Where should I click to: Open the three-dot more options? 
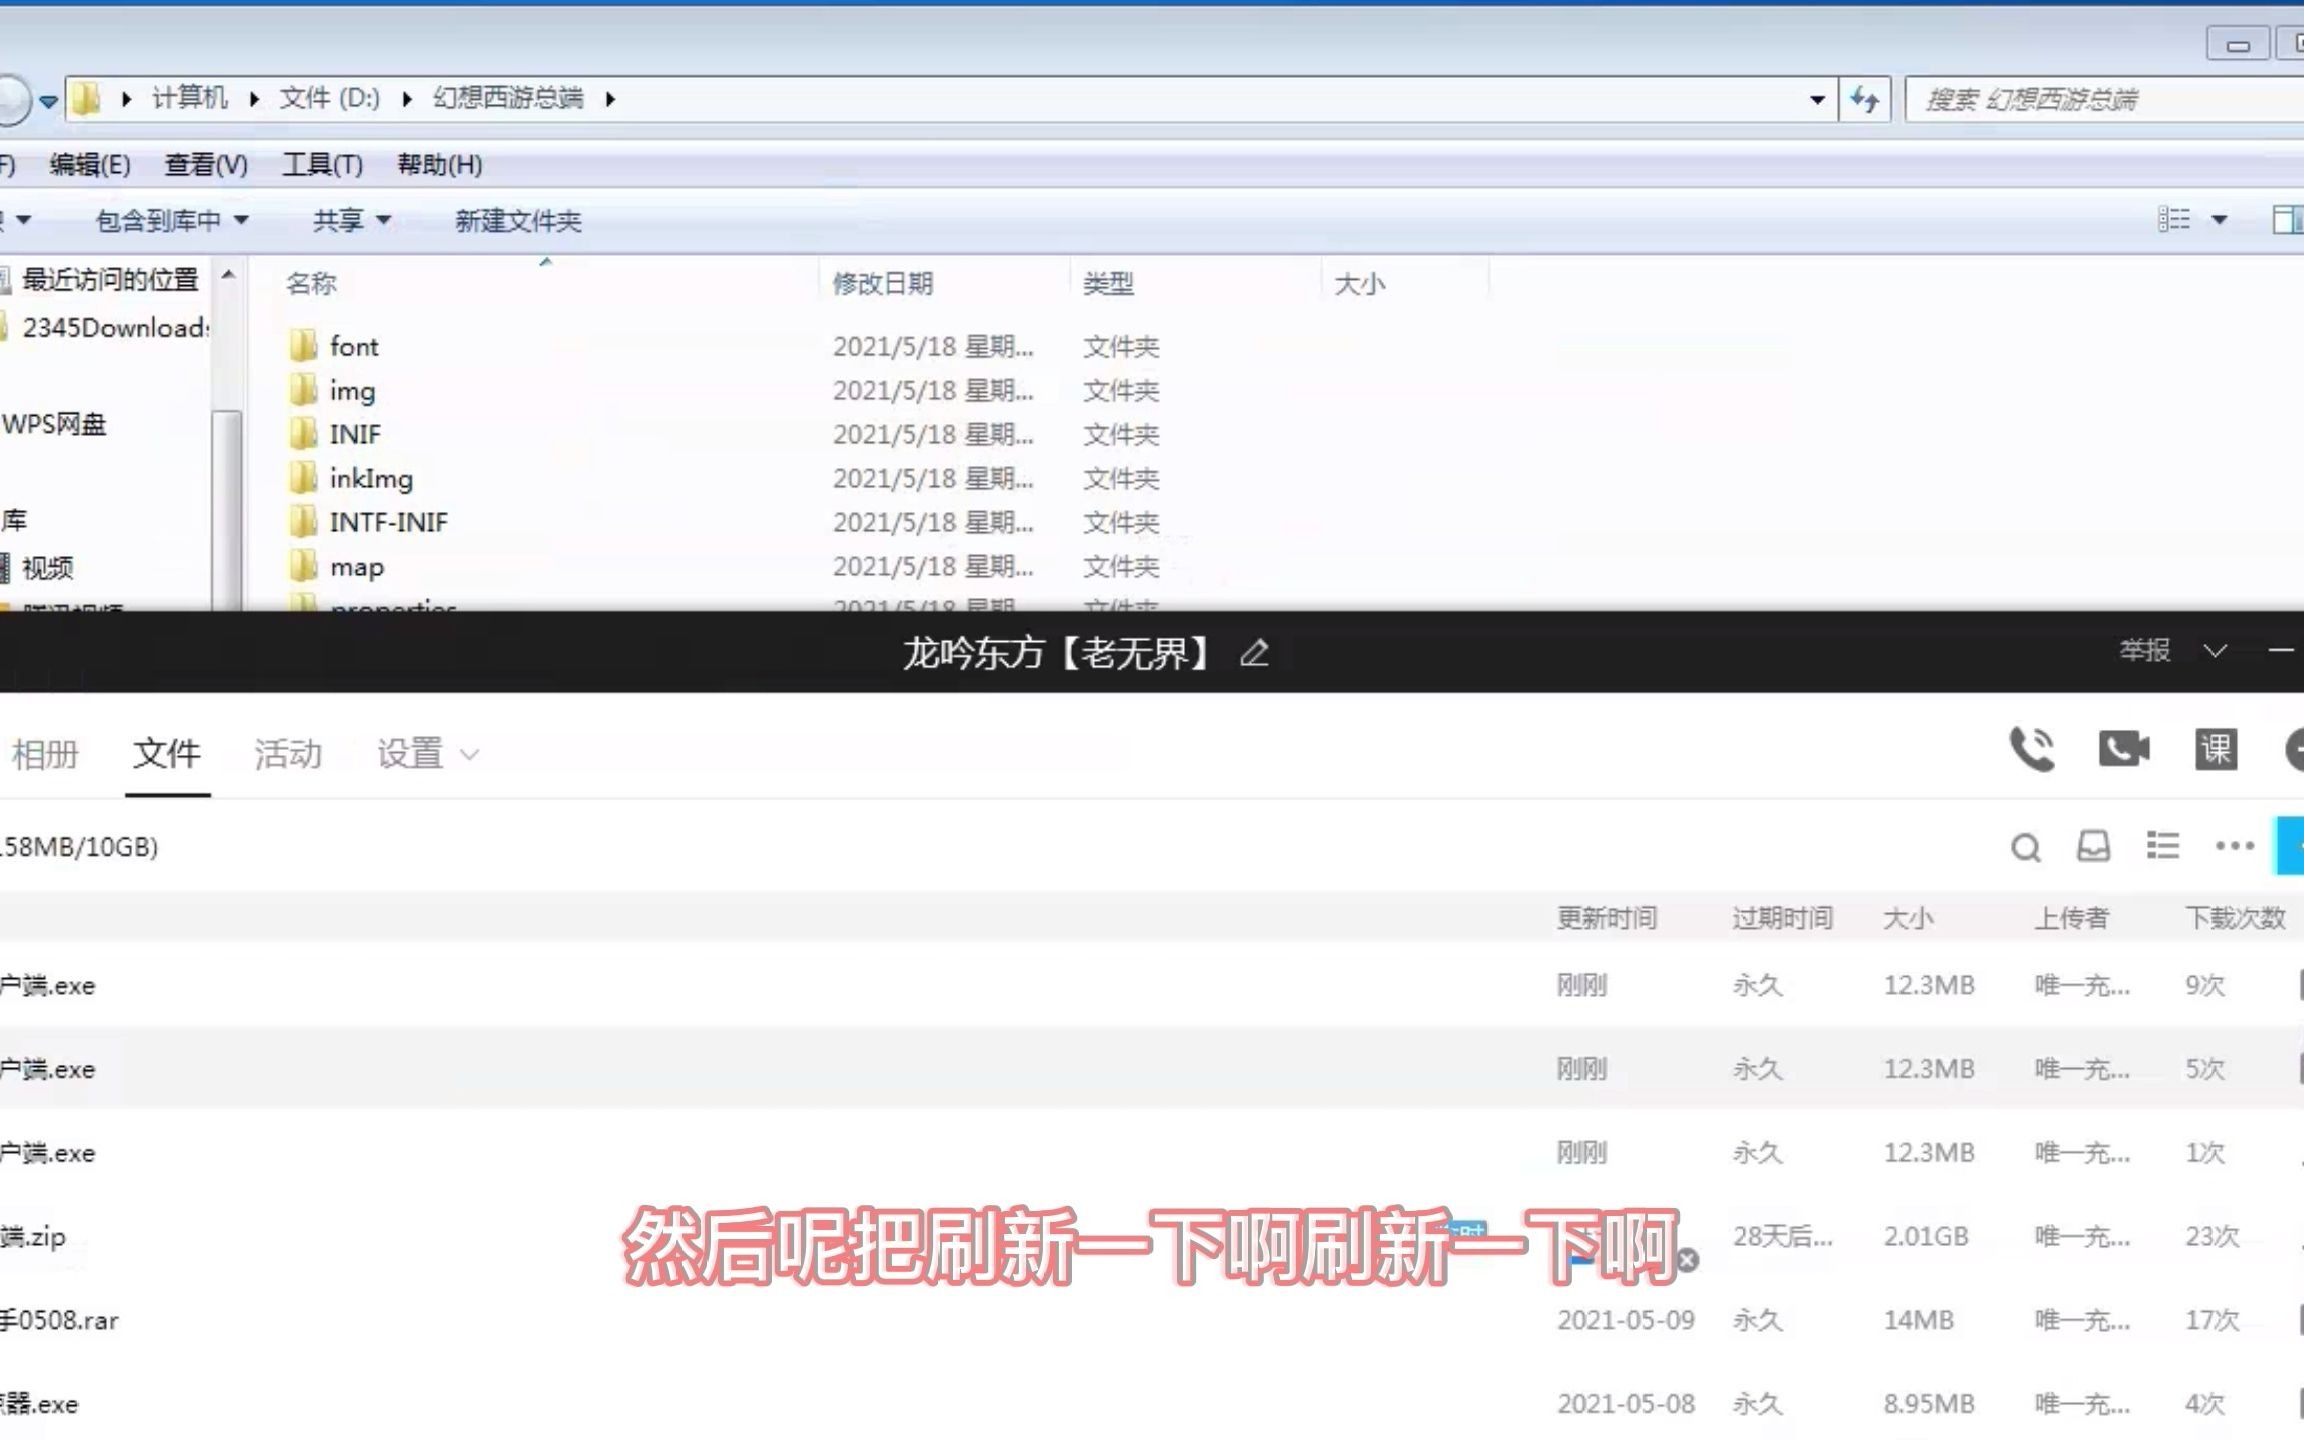2235,846
